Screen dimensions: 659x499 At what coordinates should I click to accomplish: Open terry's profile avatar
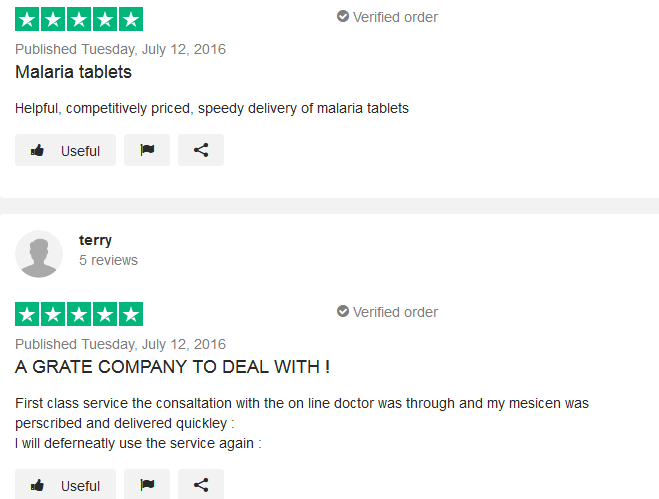pos(39,254)
